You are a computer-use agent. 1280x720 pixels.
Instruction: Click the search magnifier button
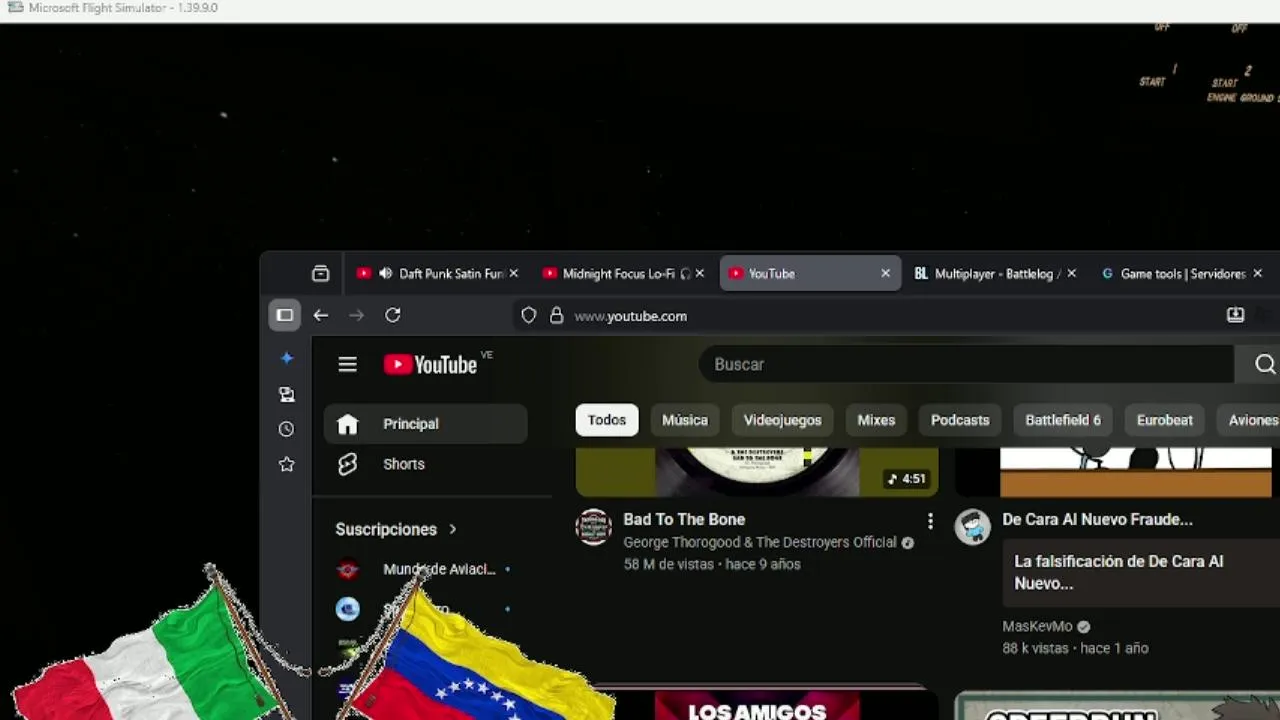click(1265, 365)
